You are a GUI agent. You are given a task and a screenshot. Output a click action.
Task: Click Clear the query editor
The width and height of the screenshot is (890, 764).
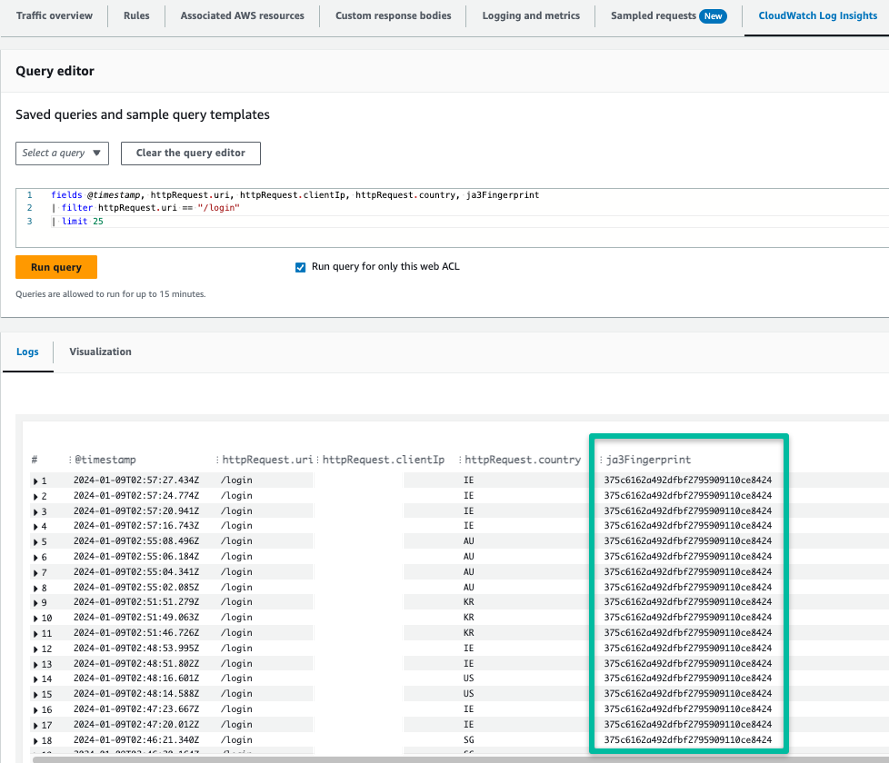pos(190,153)
